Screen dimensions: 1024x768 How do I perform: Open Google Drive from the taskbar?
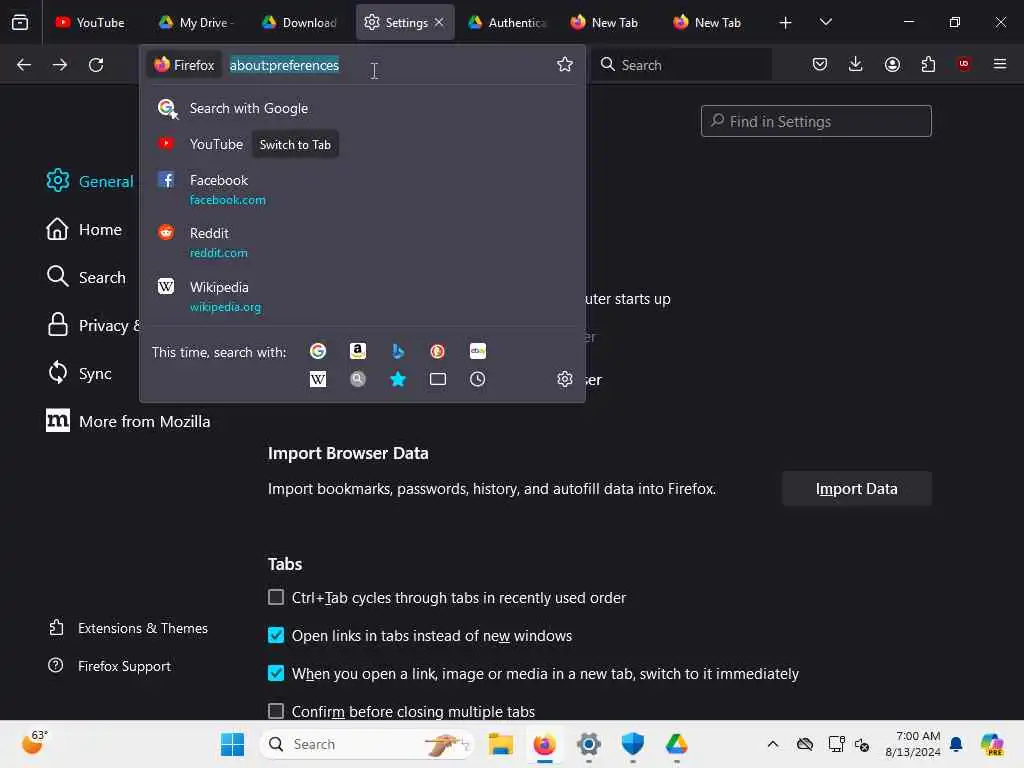click(677, 744)
